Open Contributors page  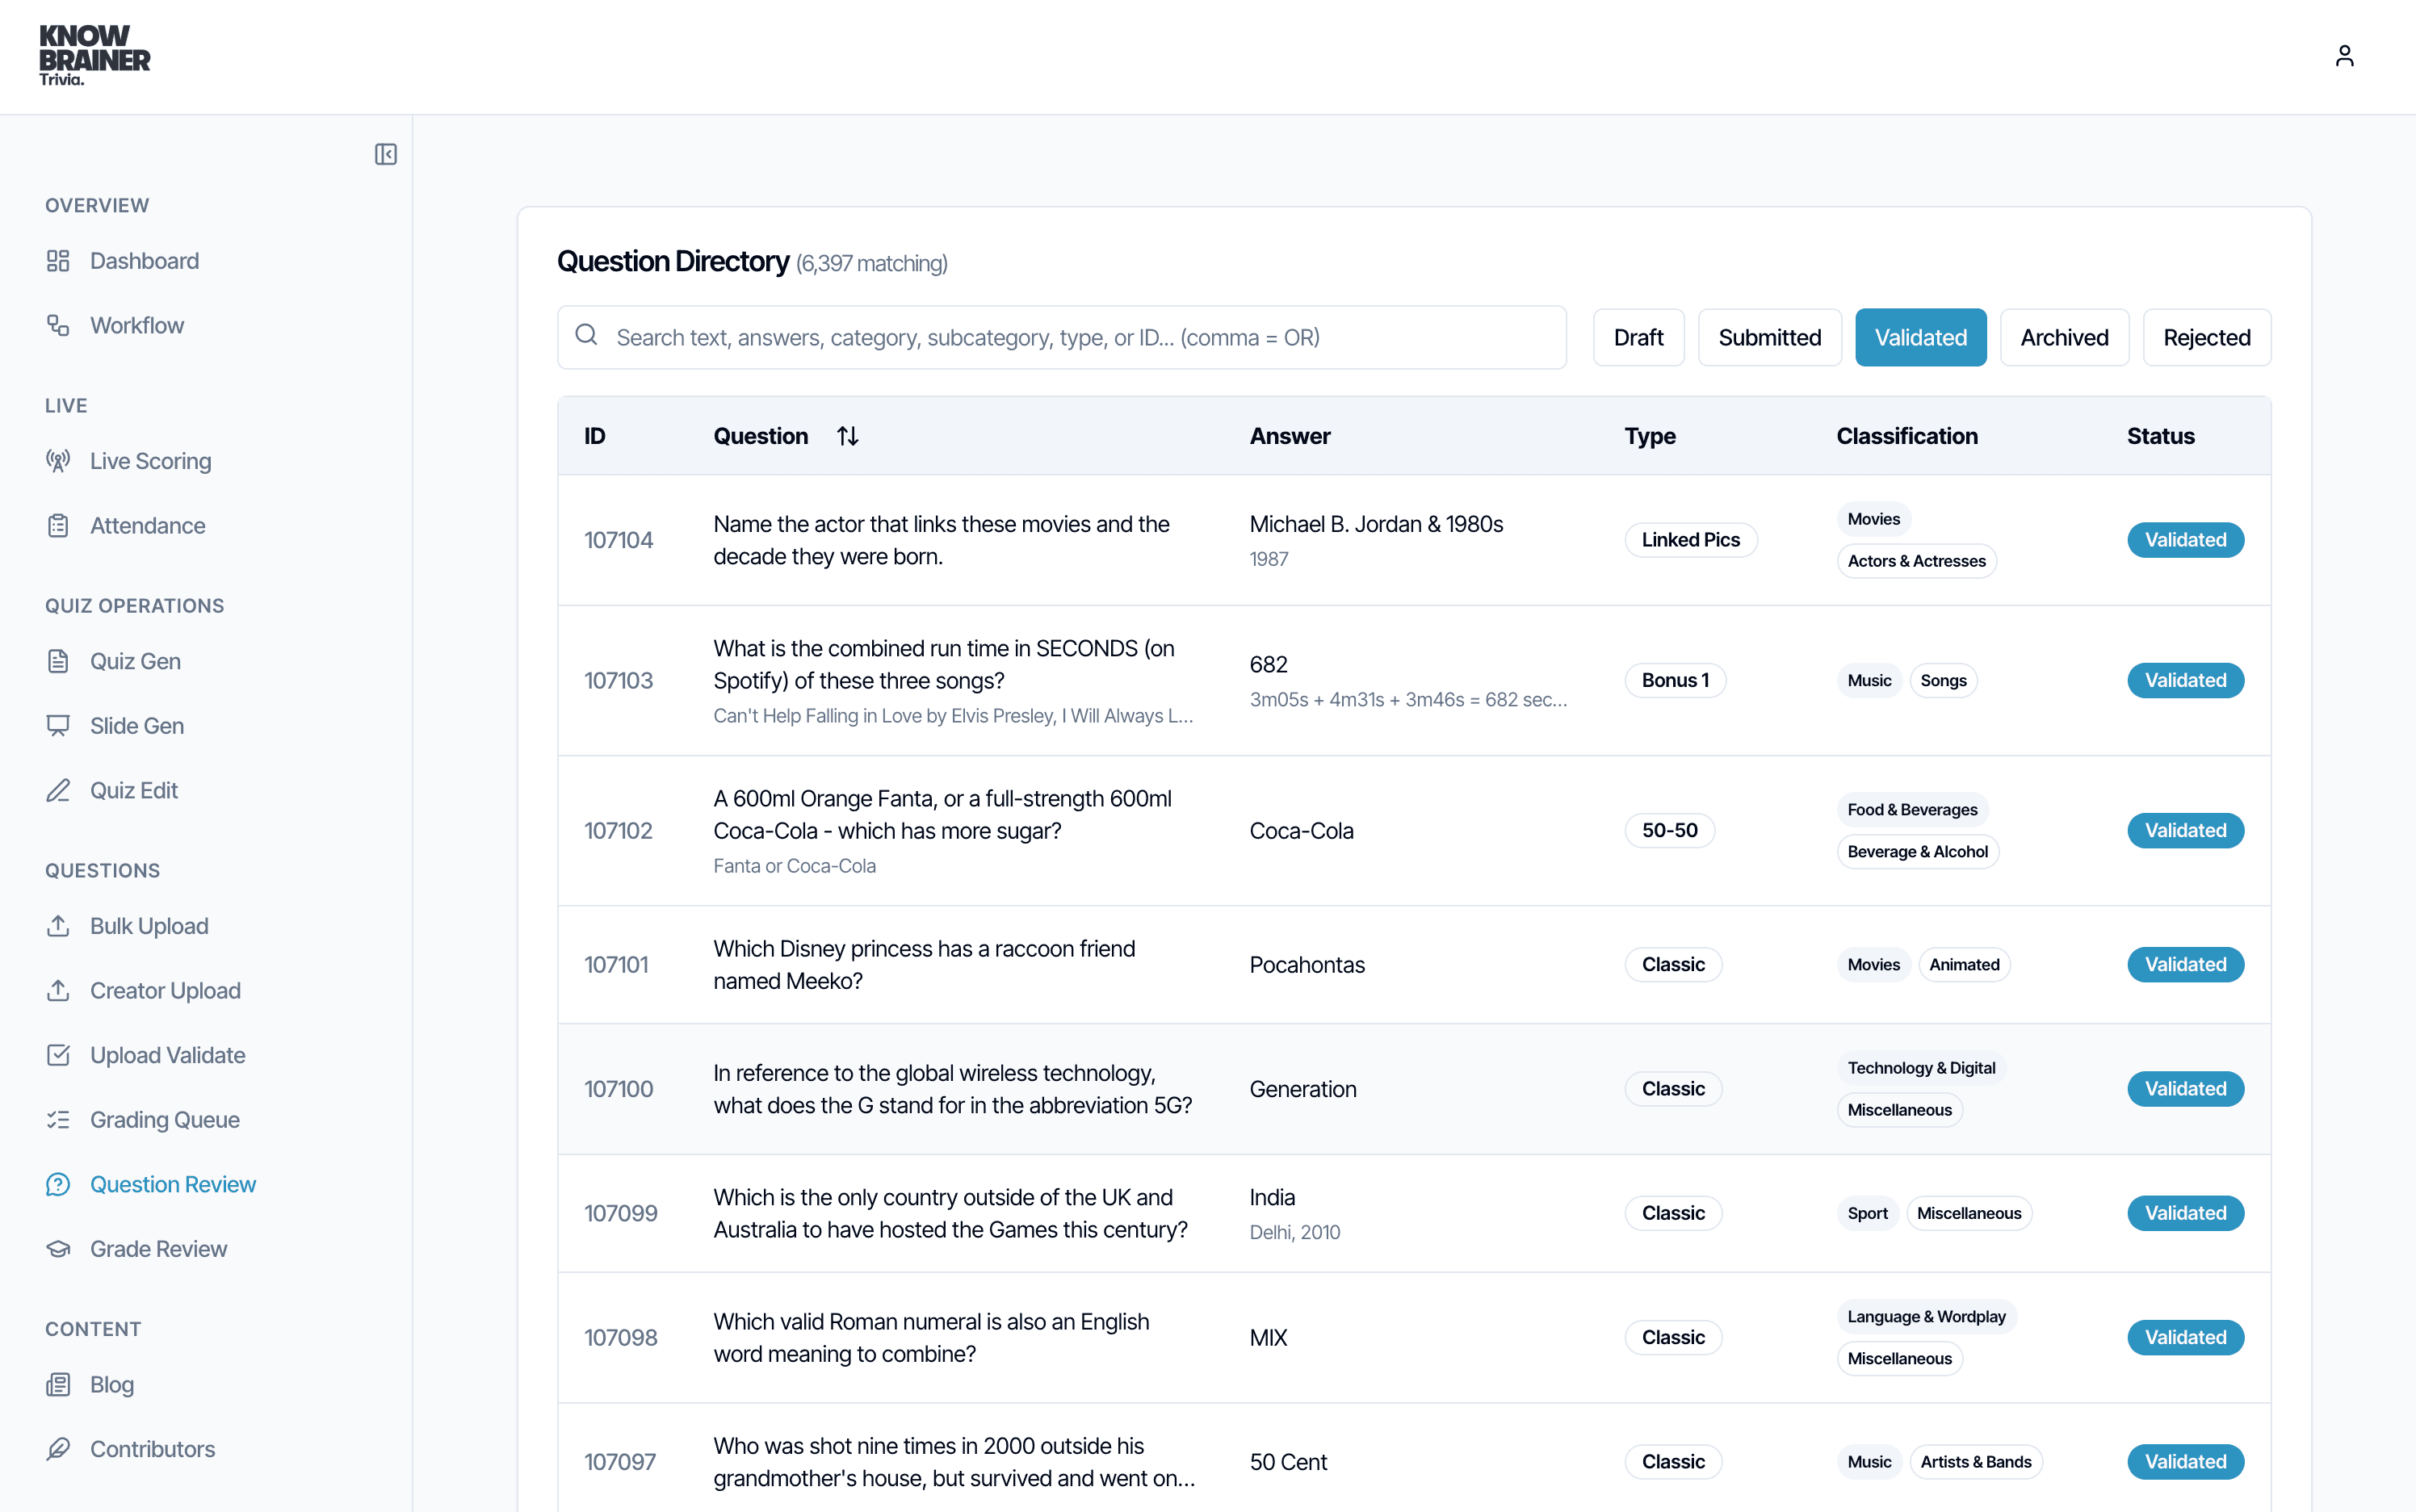click(152, 1448)
